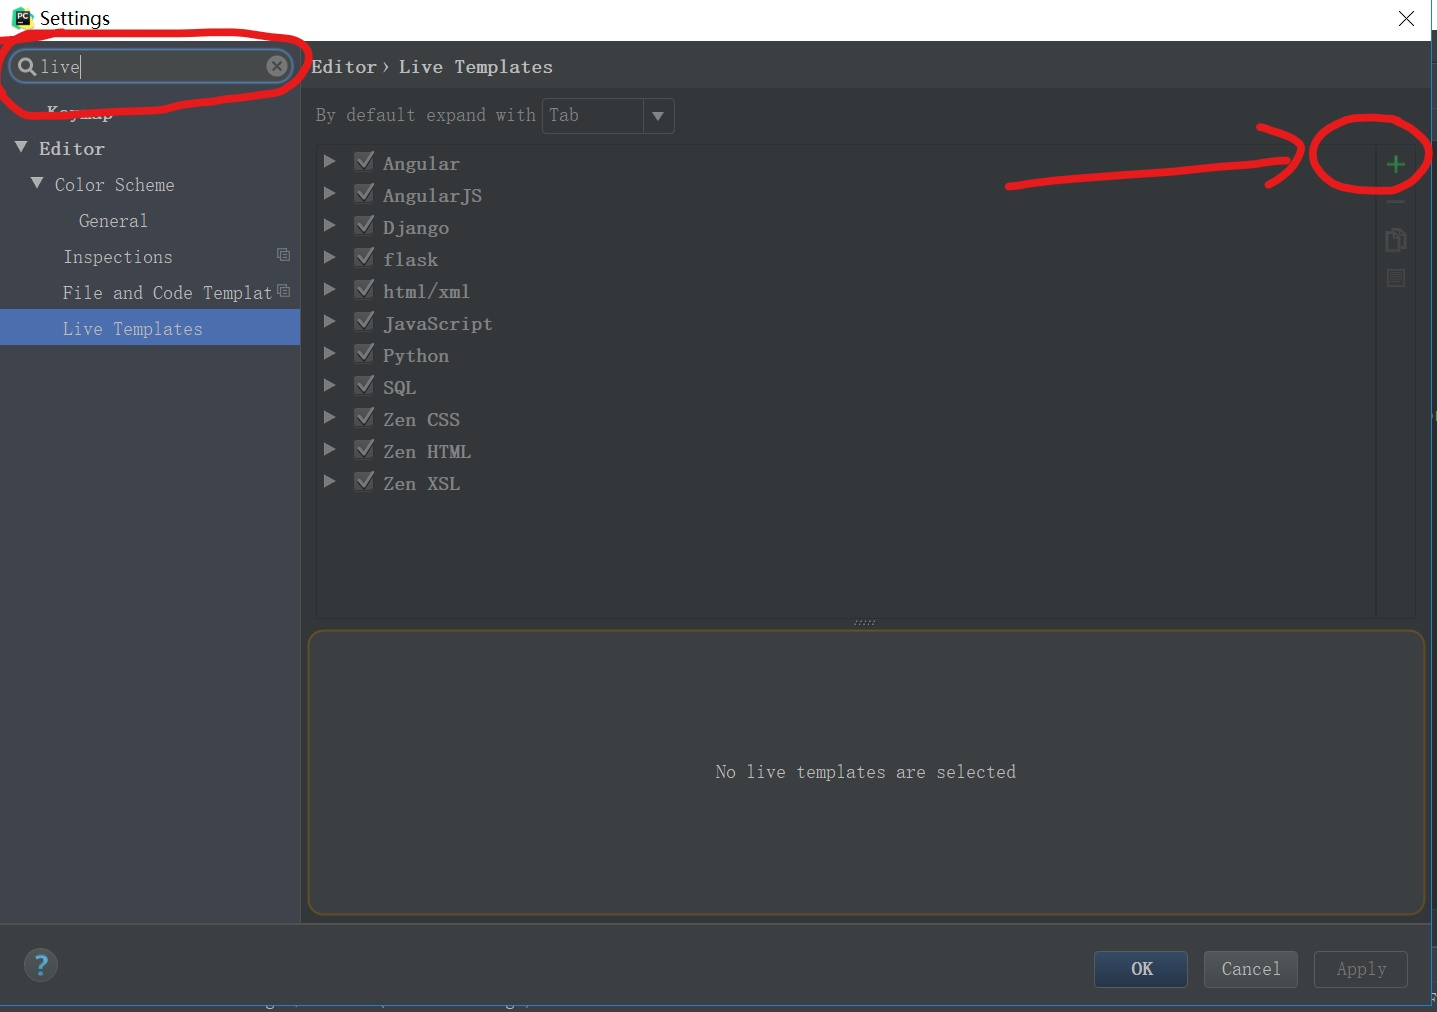
Task: Open the Inspections settings page
Action: pyautogui.click(x=118, y=257)
